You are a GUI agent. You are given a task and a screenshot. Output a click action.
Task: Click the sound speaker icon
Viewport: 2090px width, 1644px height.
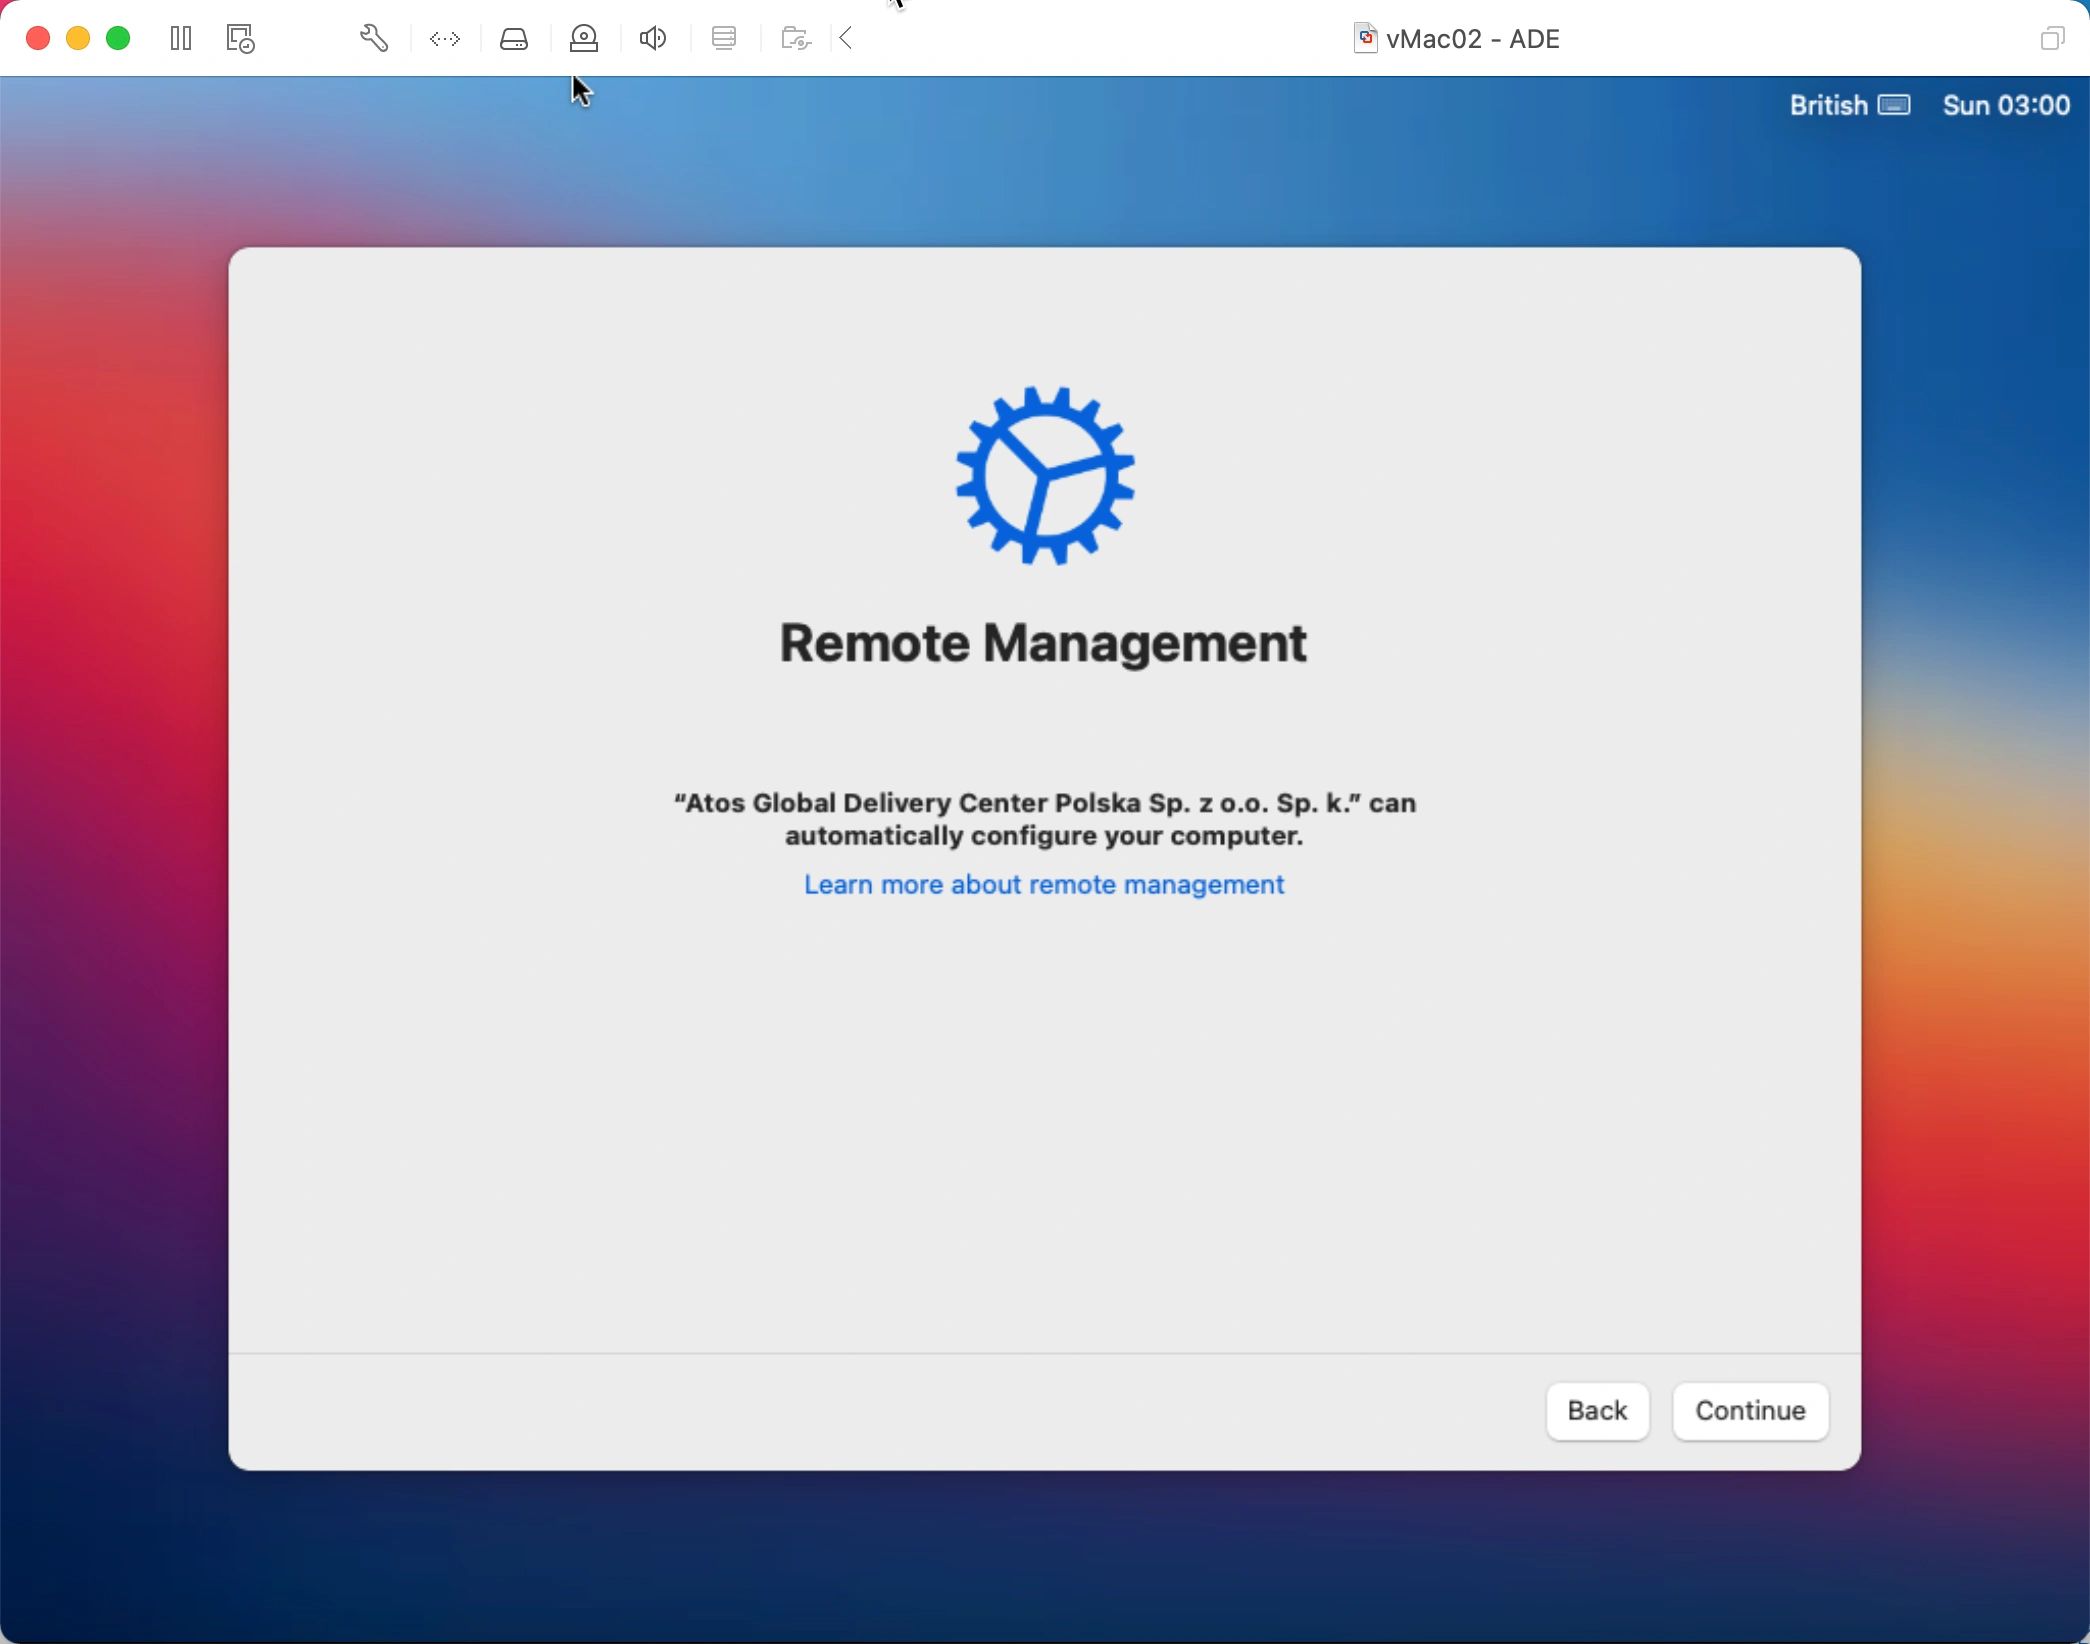click(653, 39)
